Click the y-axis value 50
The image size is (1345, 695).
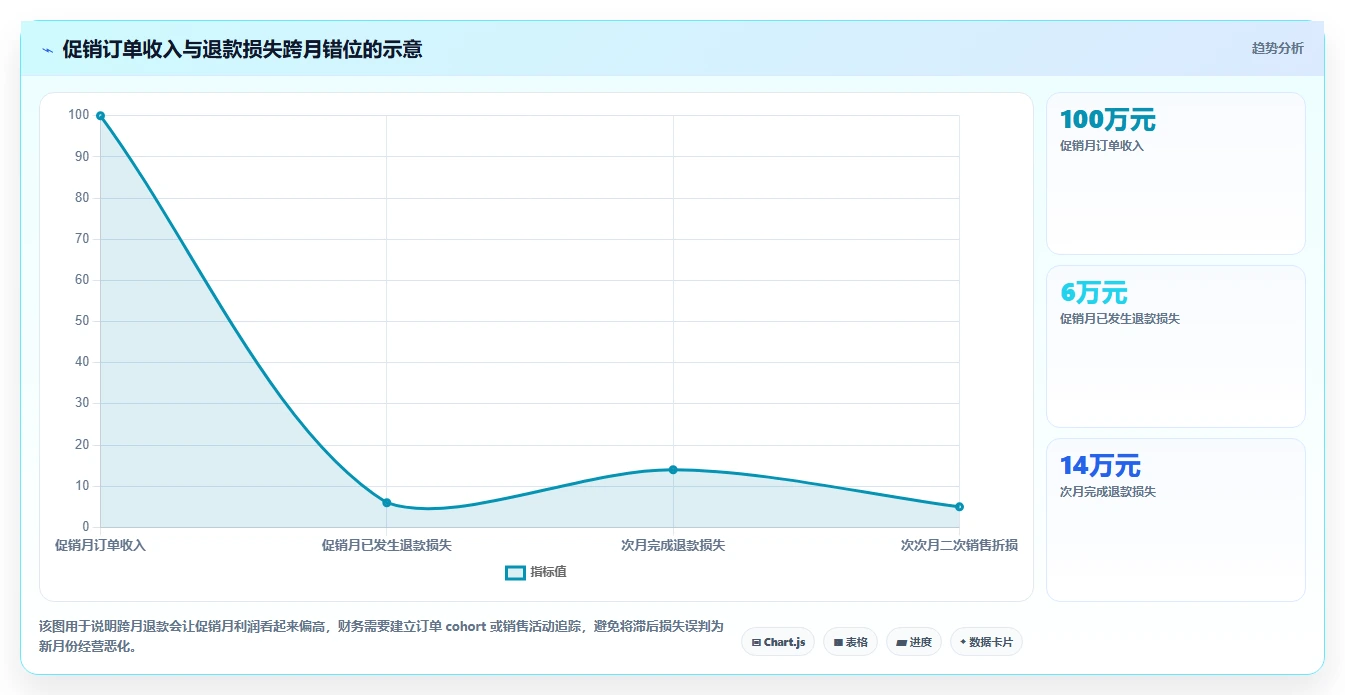click(82, 321)
